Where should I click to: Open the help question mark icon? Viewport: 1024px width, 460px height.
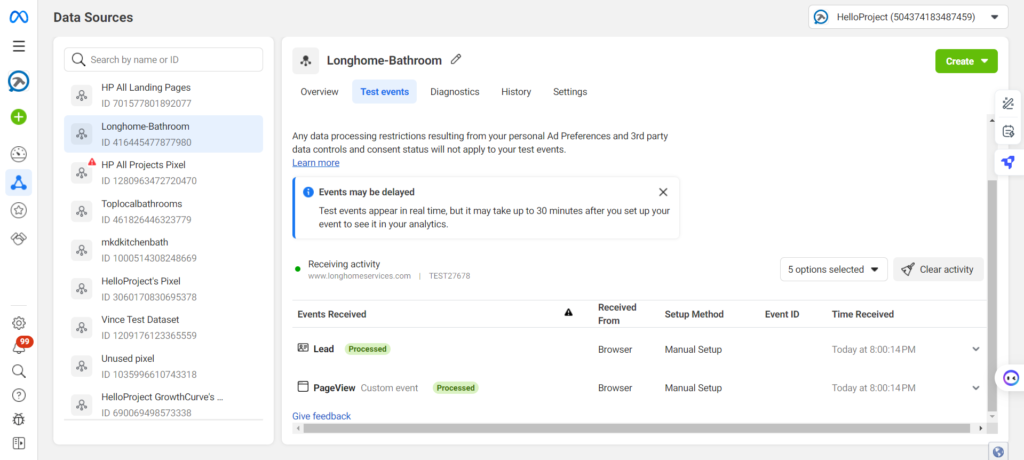19,395
